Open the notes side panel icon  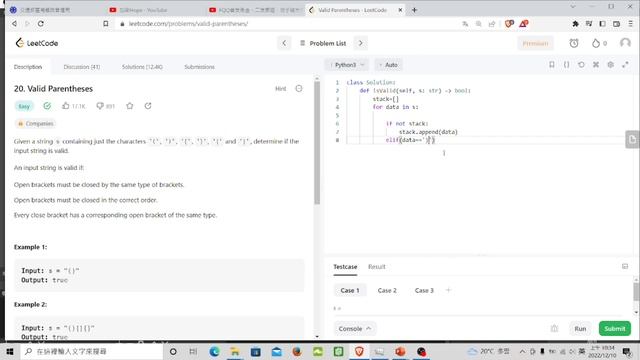[632, 140]
